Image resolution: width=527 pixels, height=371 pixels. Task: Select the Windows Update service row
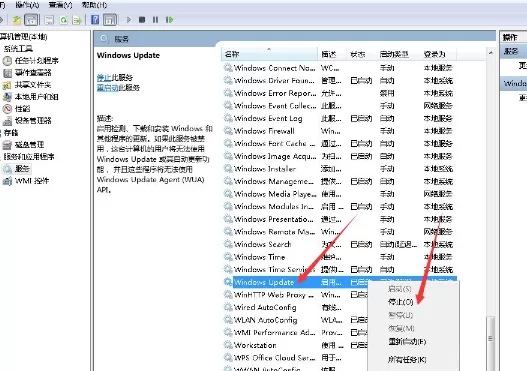click(339, 282)
